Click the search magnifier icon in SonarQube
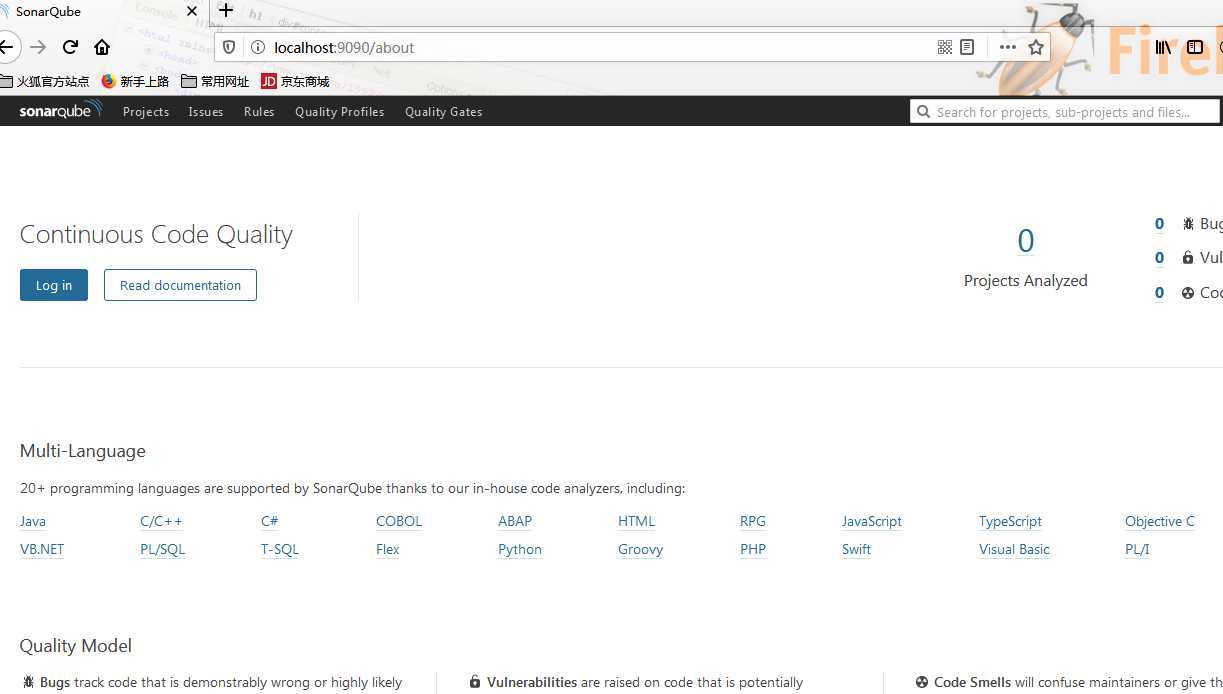Viewport: 1223px width, 694px height. point(923,112)
